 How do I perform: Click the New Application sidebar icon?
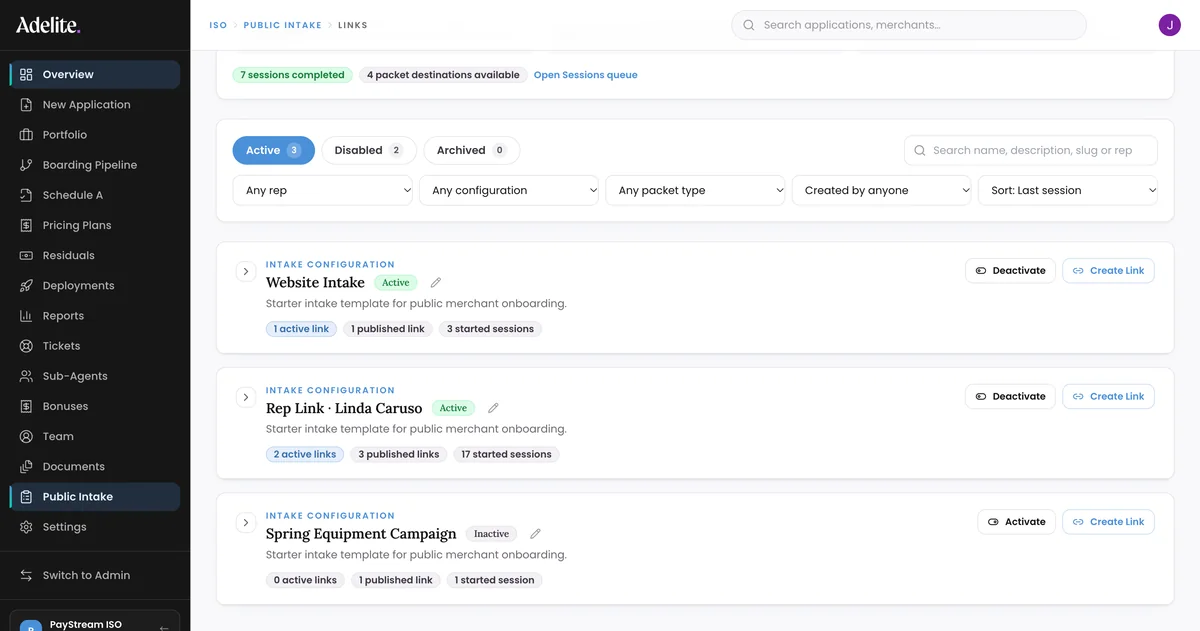pos(26,105)
